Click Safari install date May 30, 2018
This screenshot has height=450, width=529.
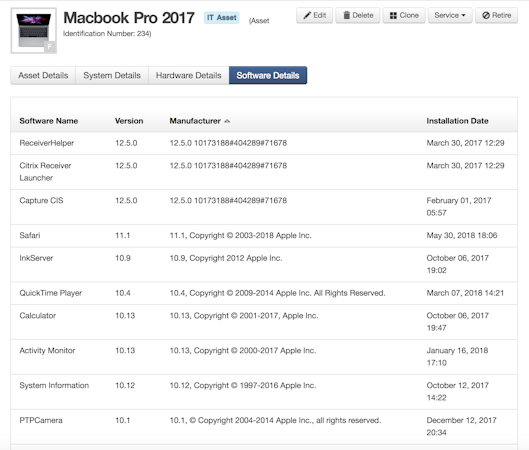(x=462, y=235)
